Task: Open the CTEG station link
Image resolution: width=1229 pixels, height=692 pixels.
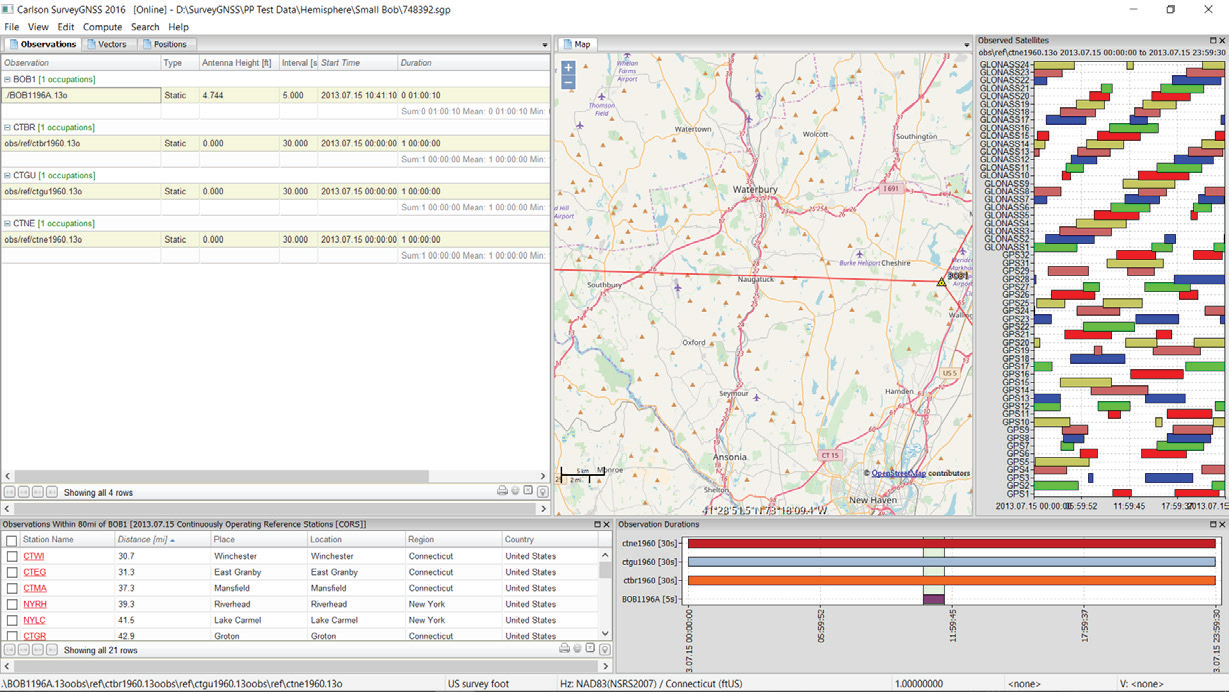Action: coord(34,572)
